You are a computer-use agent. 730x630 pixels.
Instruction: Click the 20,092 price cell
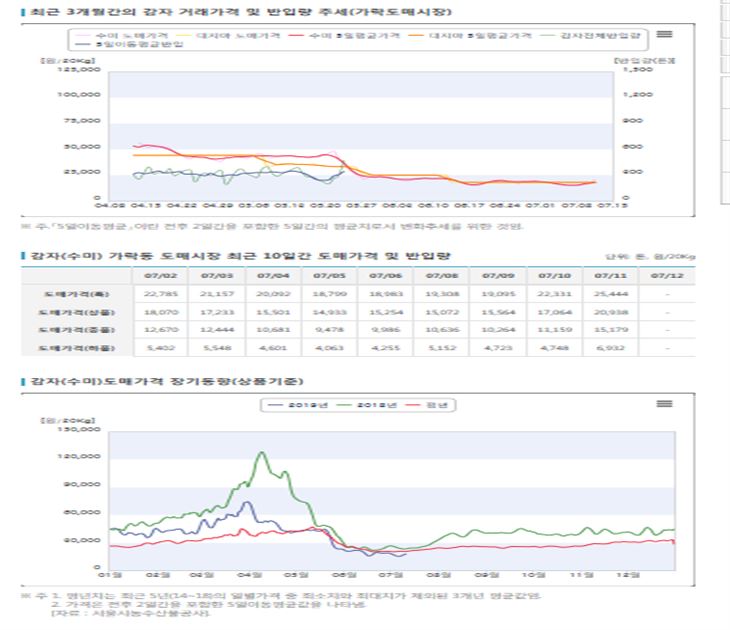coord(273,294)
